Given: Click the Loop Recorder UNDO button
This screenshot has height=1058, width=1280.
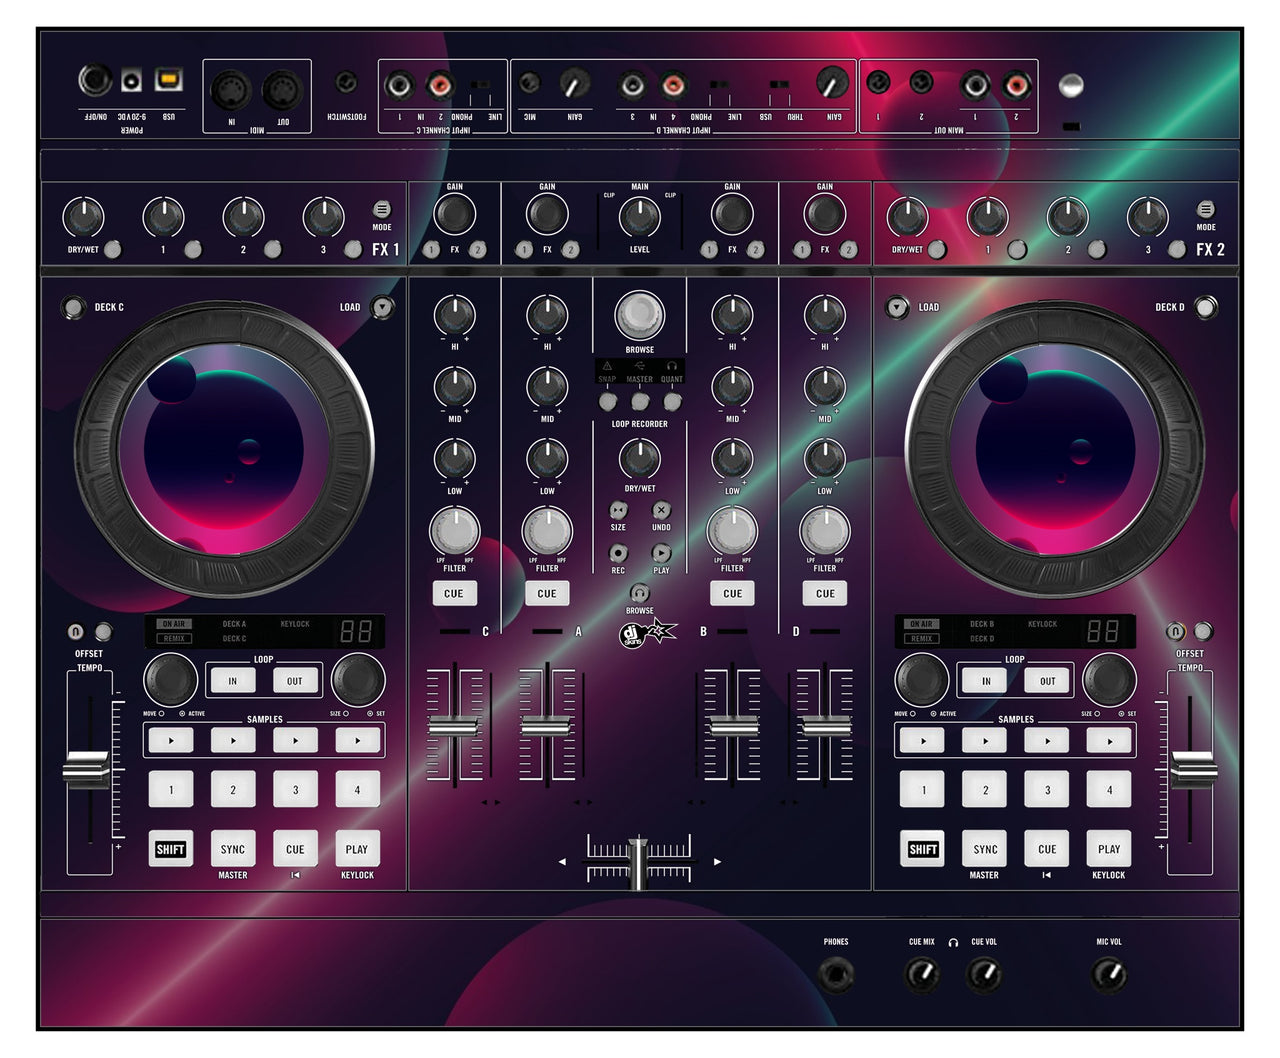Looking at the screenshot, I should click(x=661, y=510).
